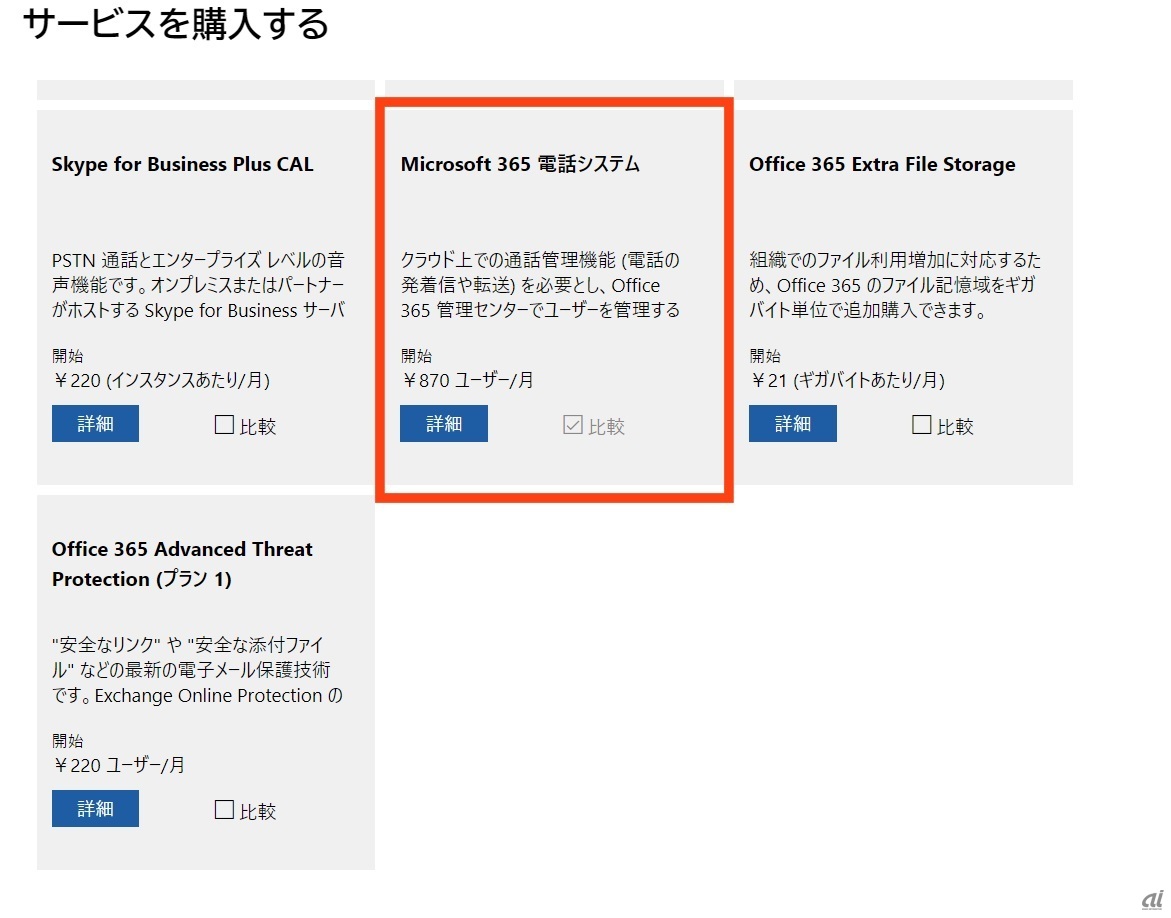This screenshot has width=1171, height=918.
Task: Enable 比較 for Office 365 Extra File Storage
Action: coord(922,425)
